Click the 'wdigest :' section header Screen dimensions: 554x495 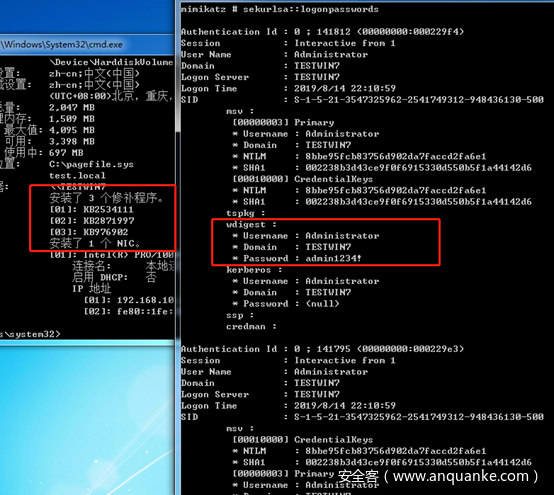(x=251, y=224)
